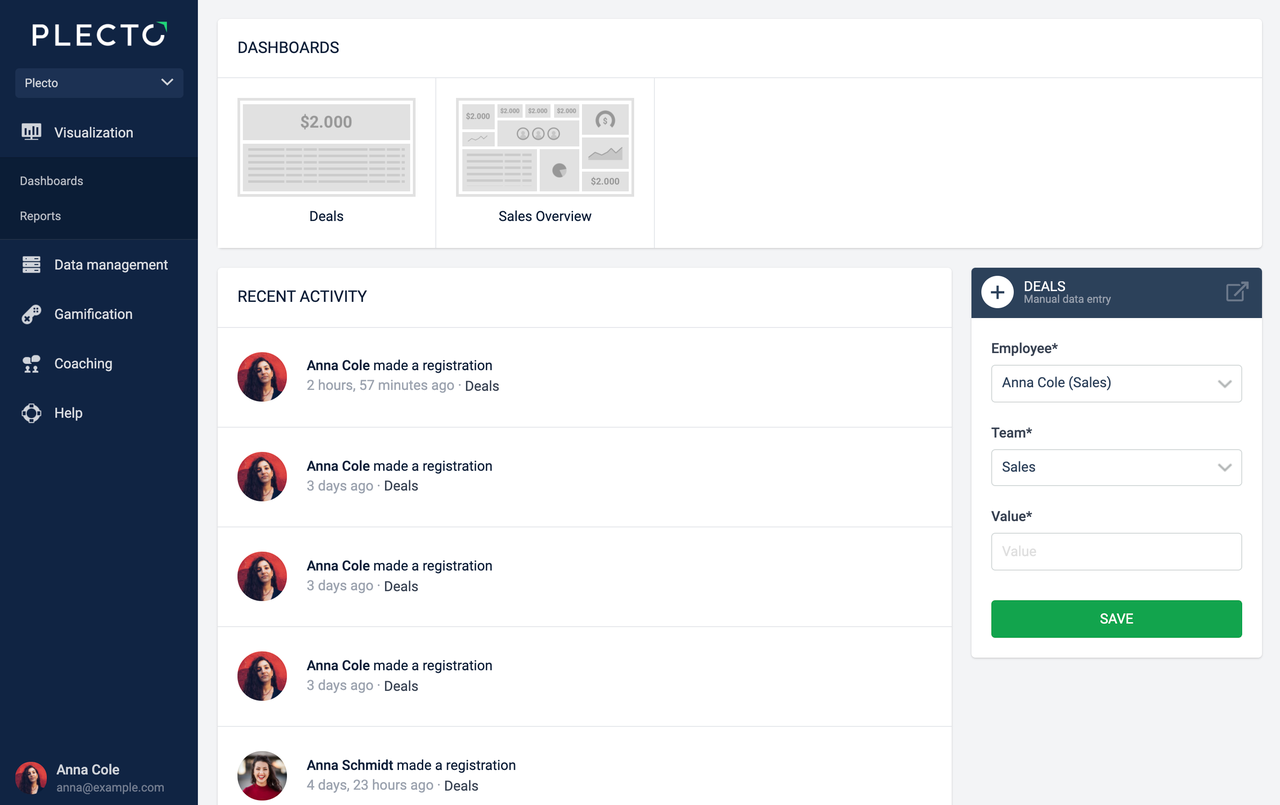Click the DASHBOARDS section heading
The height and width of the screenshot is (805, 1280).
(288, 48)
